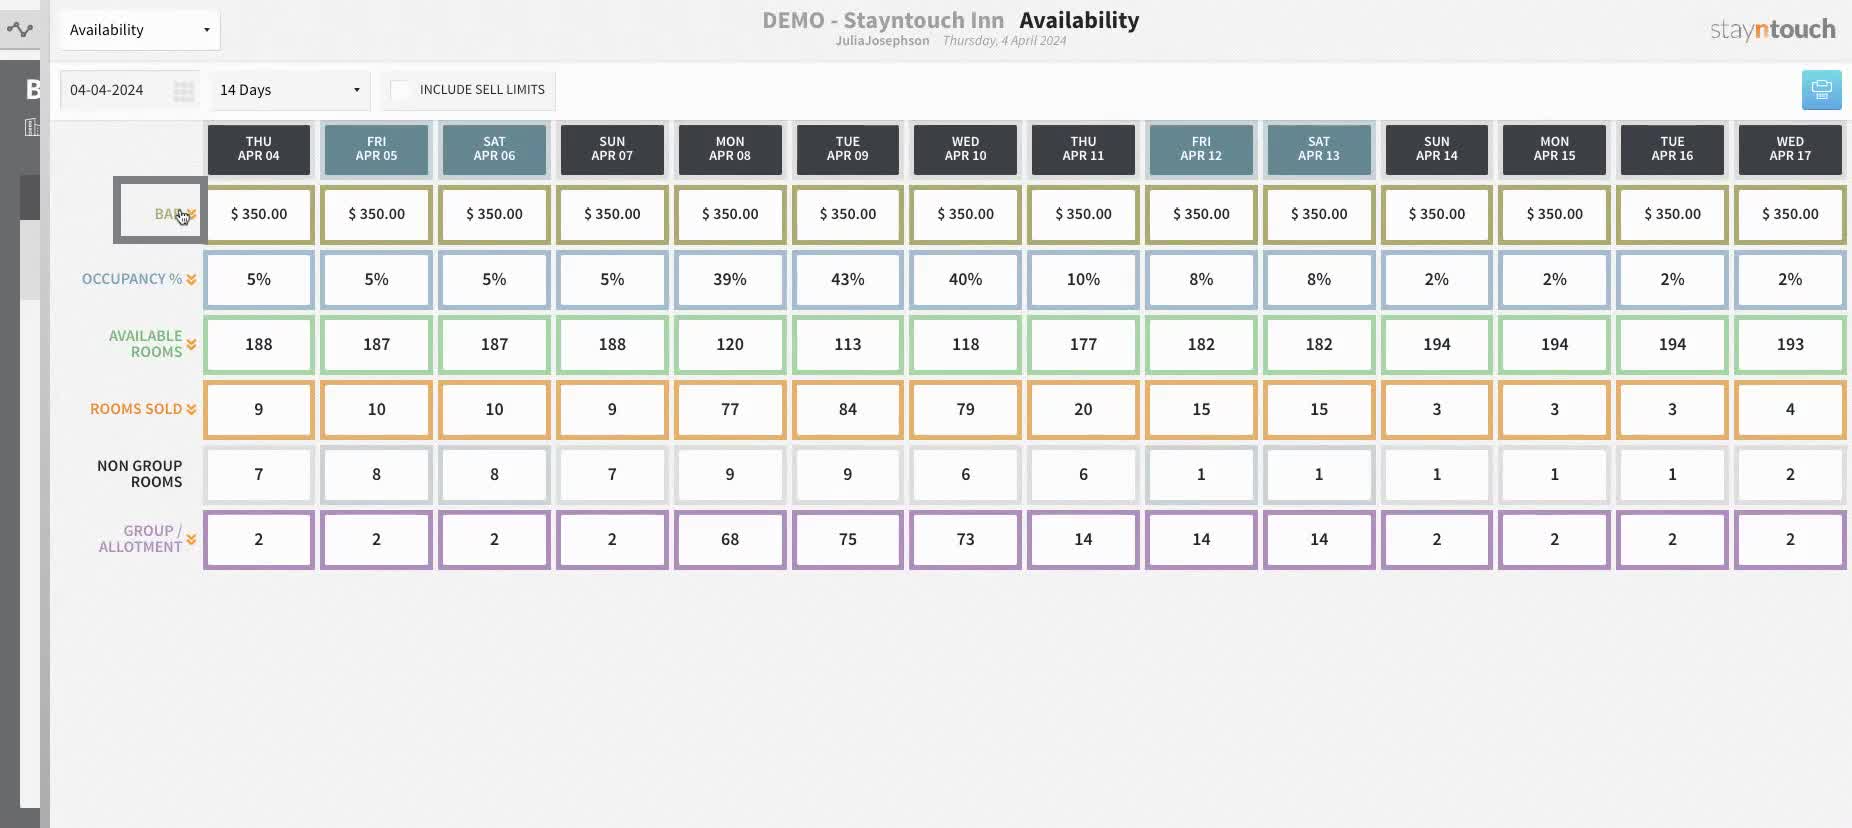The width and height of the screenshot is (1852, 828).
Task: Click the 177 available rooms cell
Action: click(1083, 344)
